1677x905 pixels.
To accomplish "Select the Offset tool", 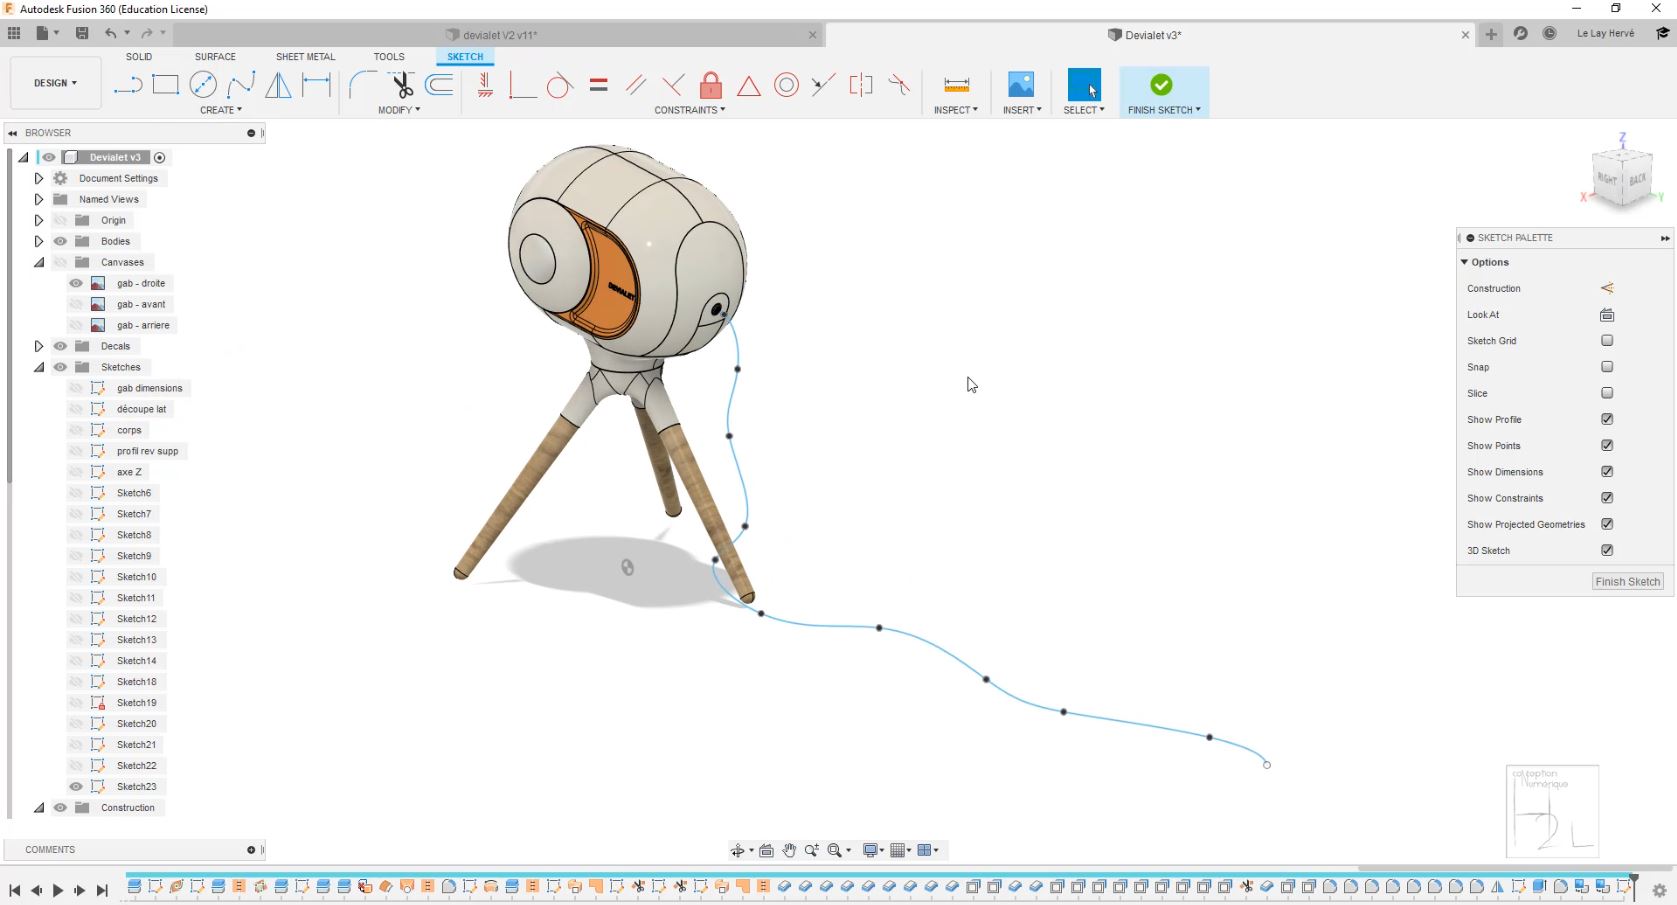I will (440, 85).
